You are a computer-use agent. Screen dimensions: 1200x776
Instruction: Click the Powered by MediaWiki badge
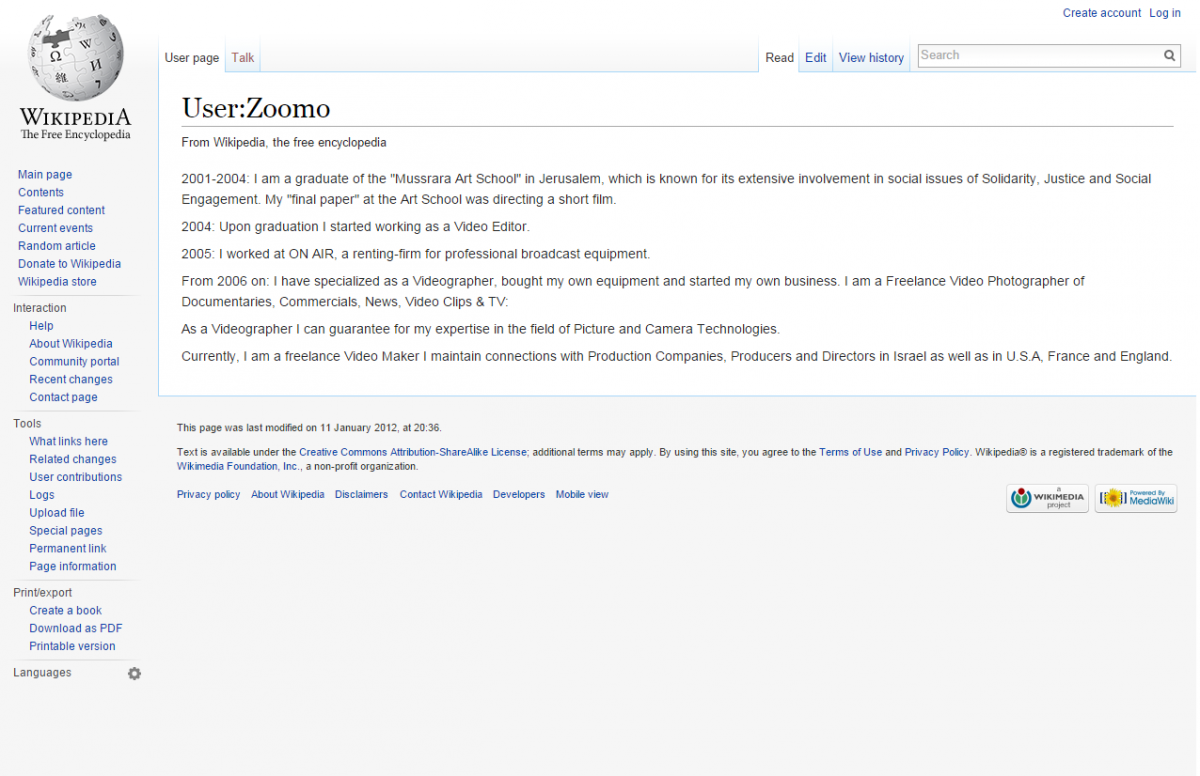click(1136, 498)
